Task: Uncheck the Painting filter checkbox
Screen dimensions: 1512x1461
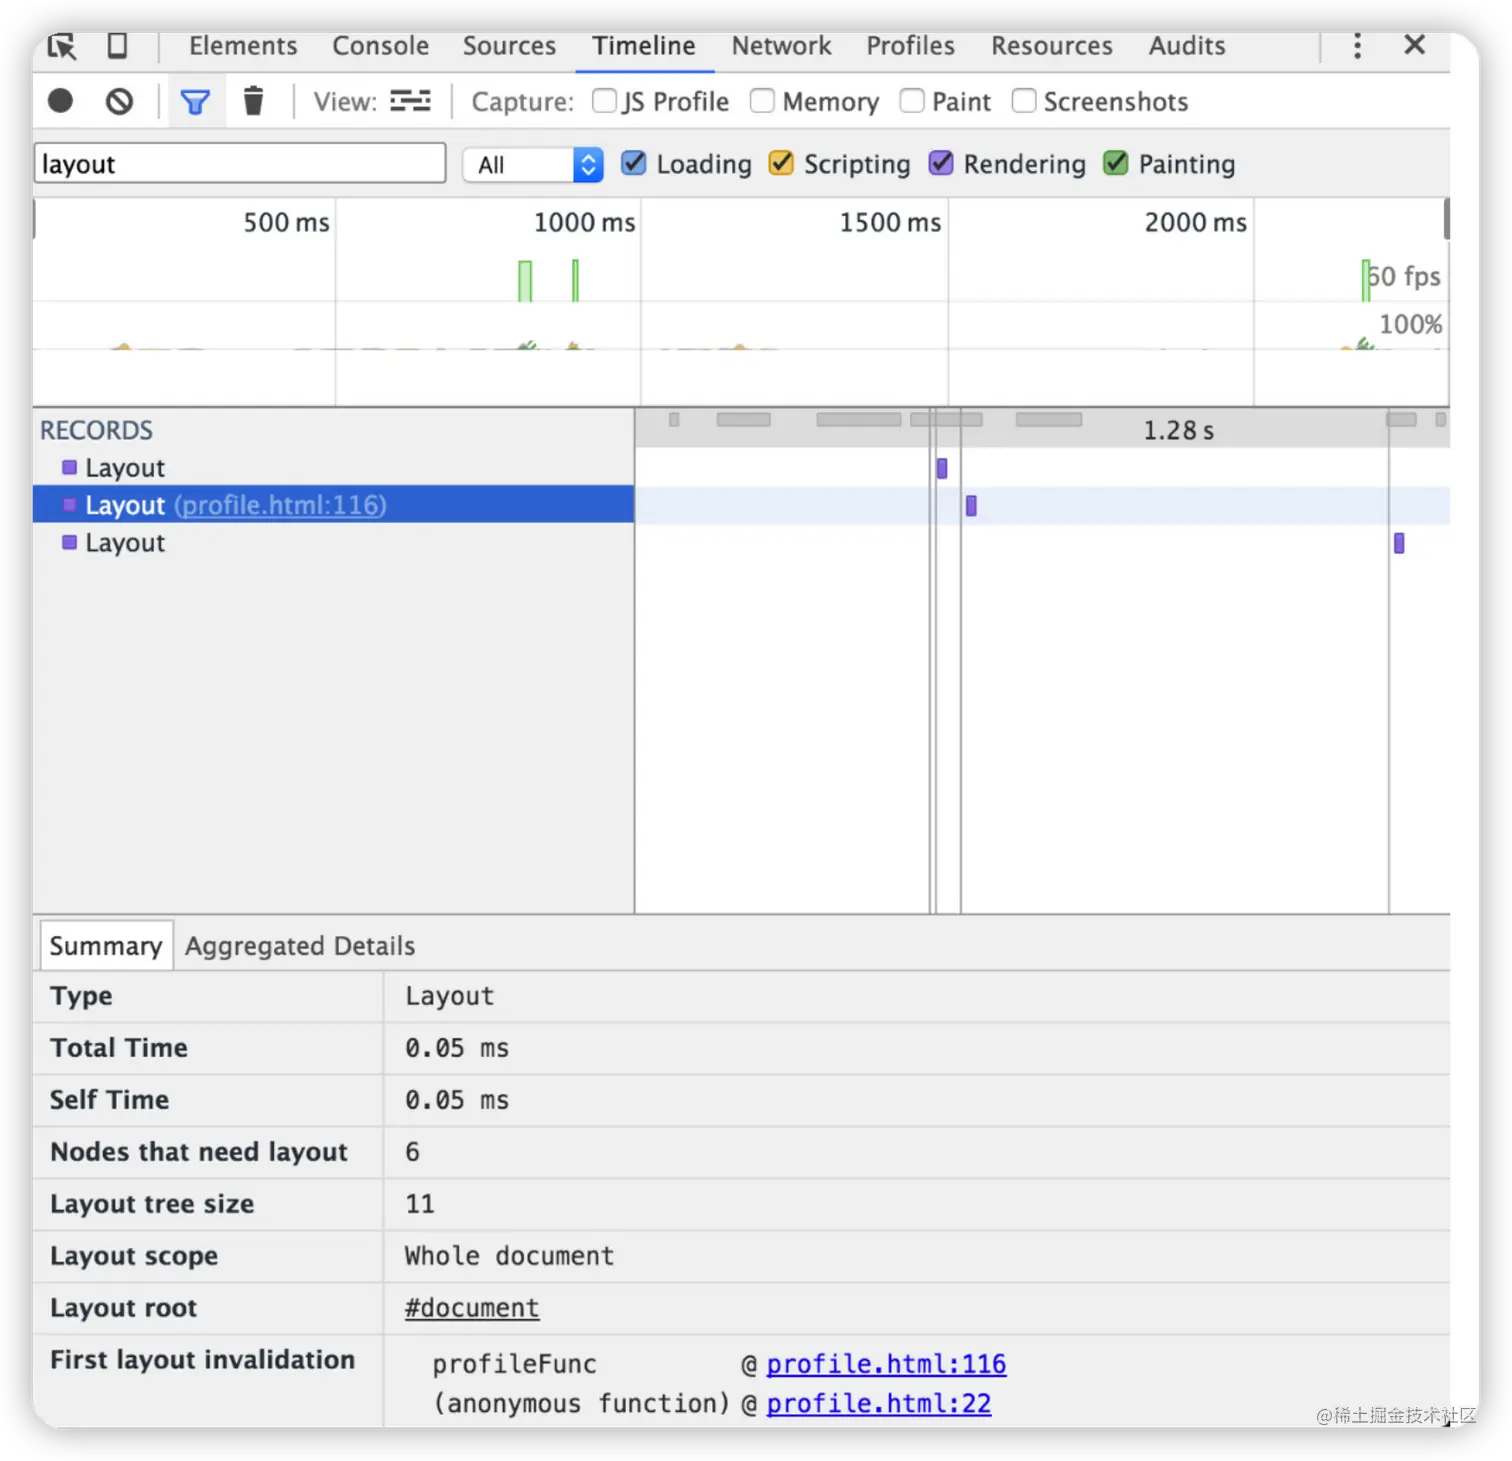Action: [x=1116, y=163]
